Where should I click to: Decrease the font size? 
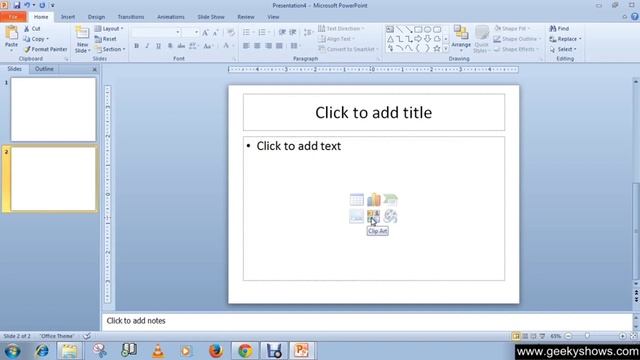point(216,32)
